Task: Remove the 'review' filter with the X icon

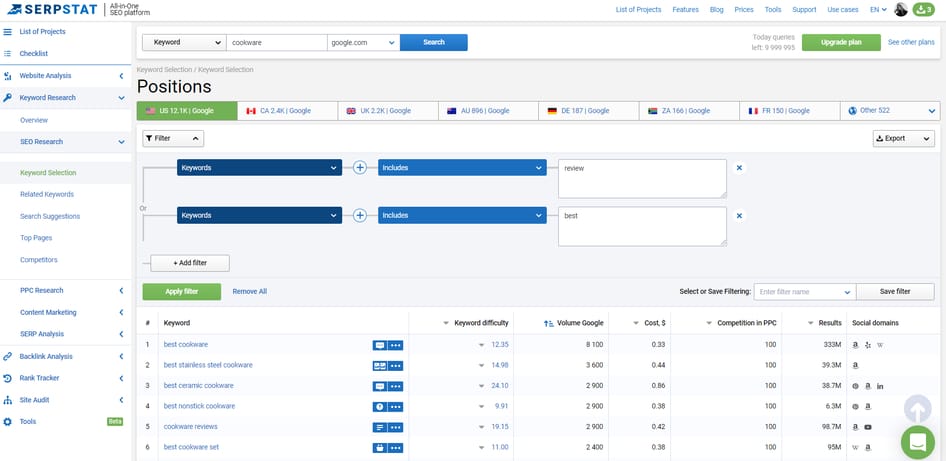Action: pos(739,168)
